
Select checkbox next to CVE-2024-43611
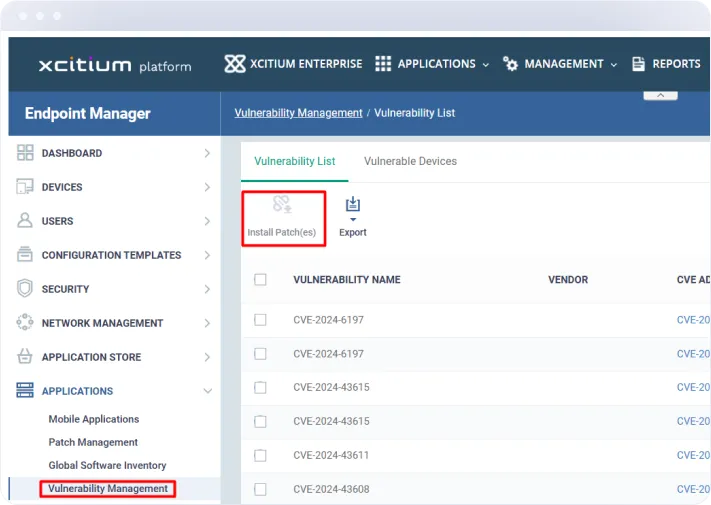coord(260,455)
